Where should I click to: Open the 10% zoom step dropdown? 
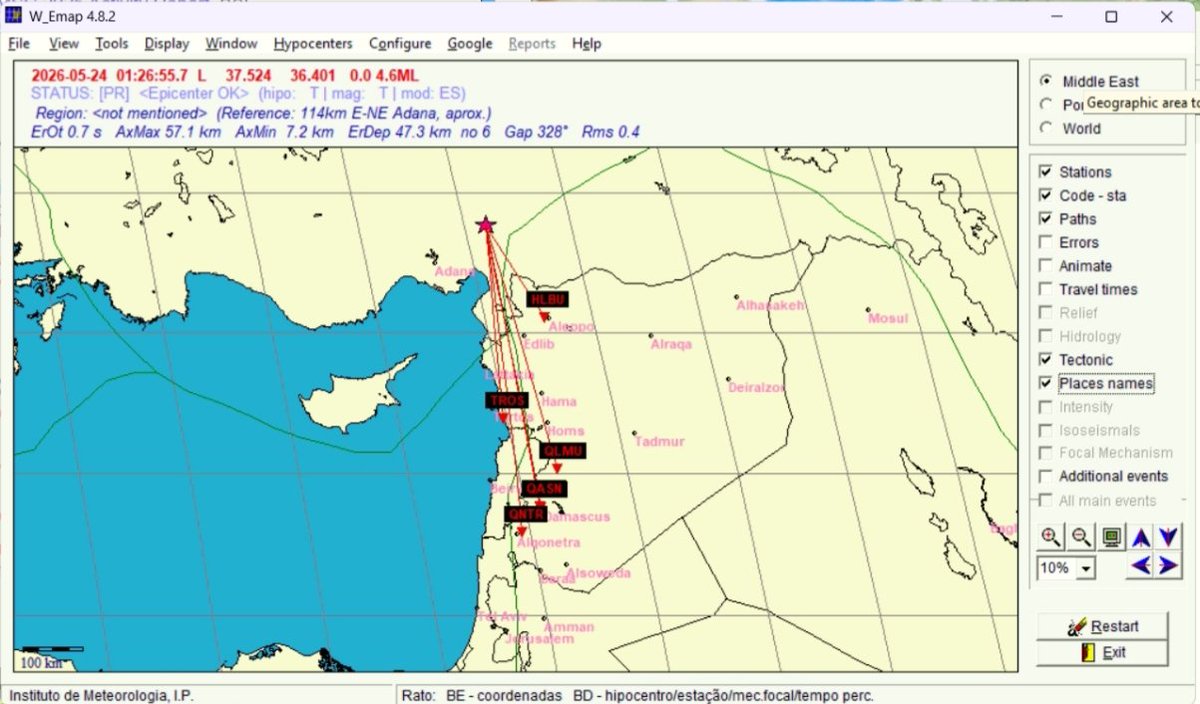pyautogui.click(x=1086, y=568)
